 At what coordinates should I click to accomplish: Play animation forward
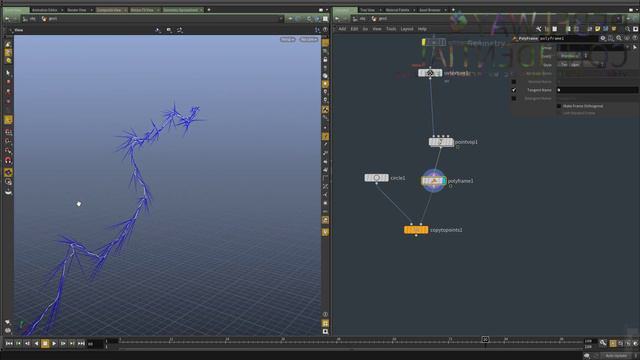coord(54,344)
